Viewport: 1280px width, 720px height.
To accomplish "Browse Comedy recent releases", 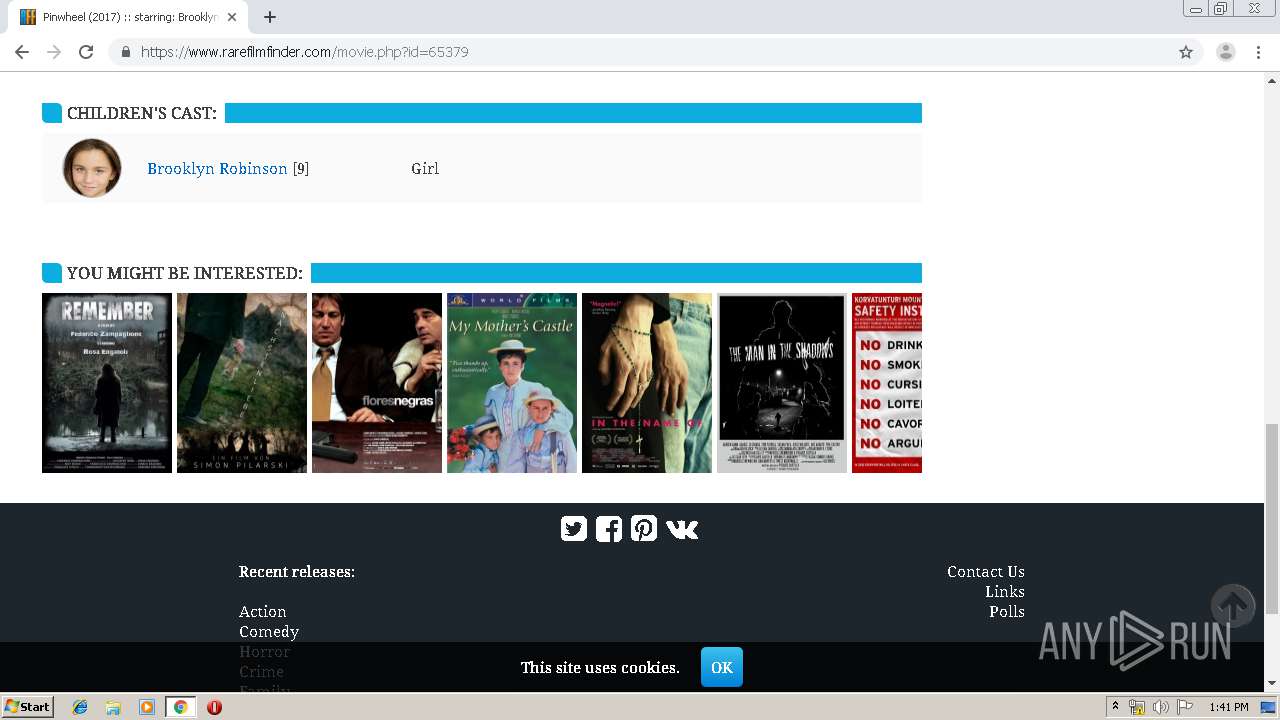I will 269,632.
